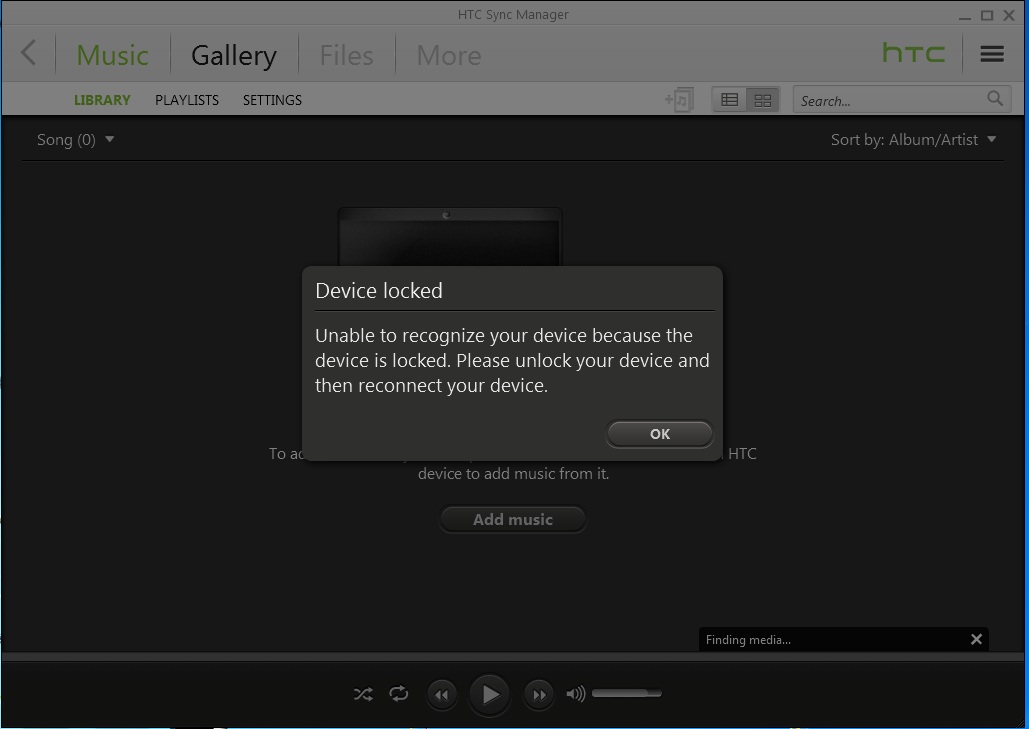
Task: Click the back arrow icon
Action: (28, 52)
